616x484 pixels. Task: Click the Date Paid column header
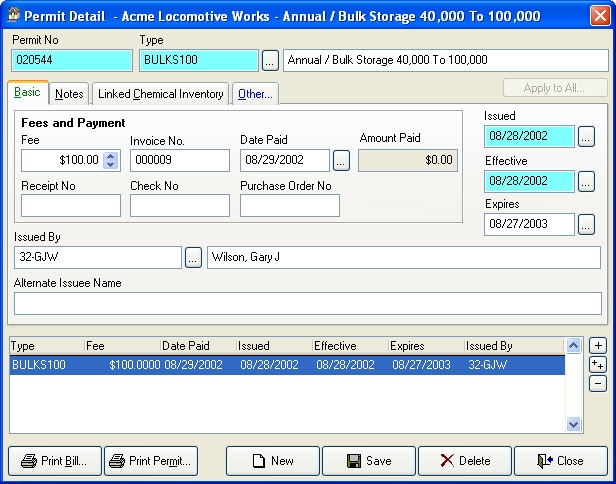coord(199,346)
